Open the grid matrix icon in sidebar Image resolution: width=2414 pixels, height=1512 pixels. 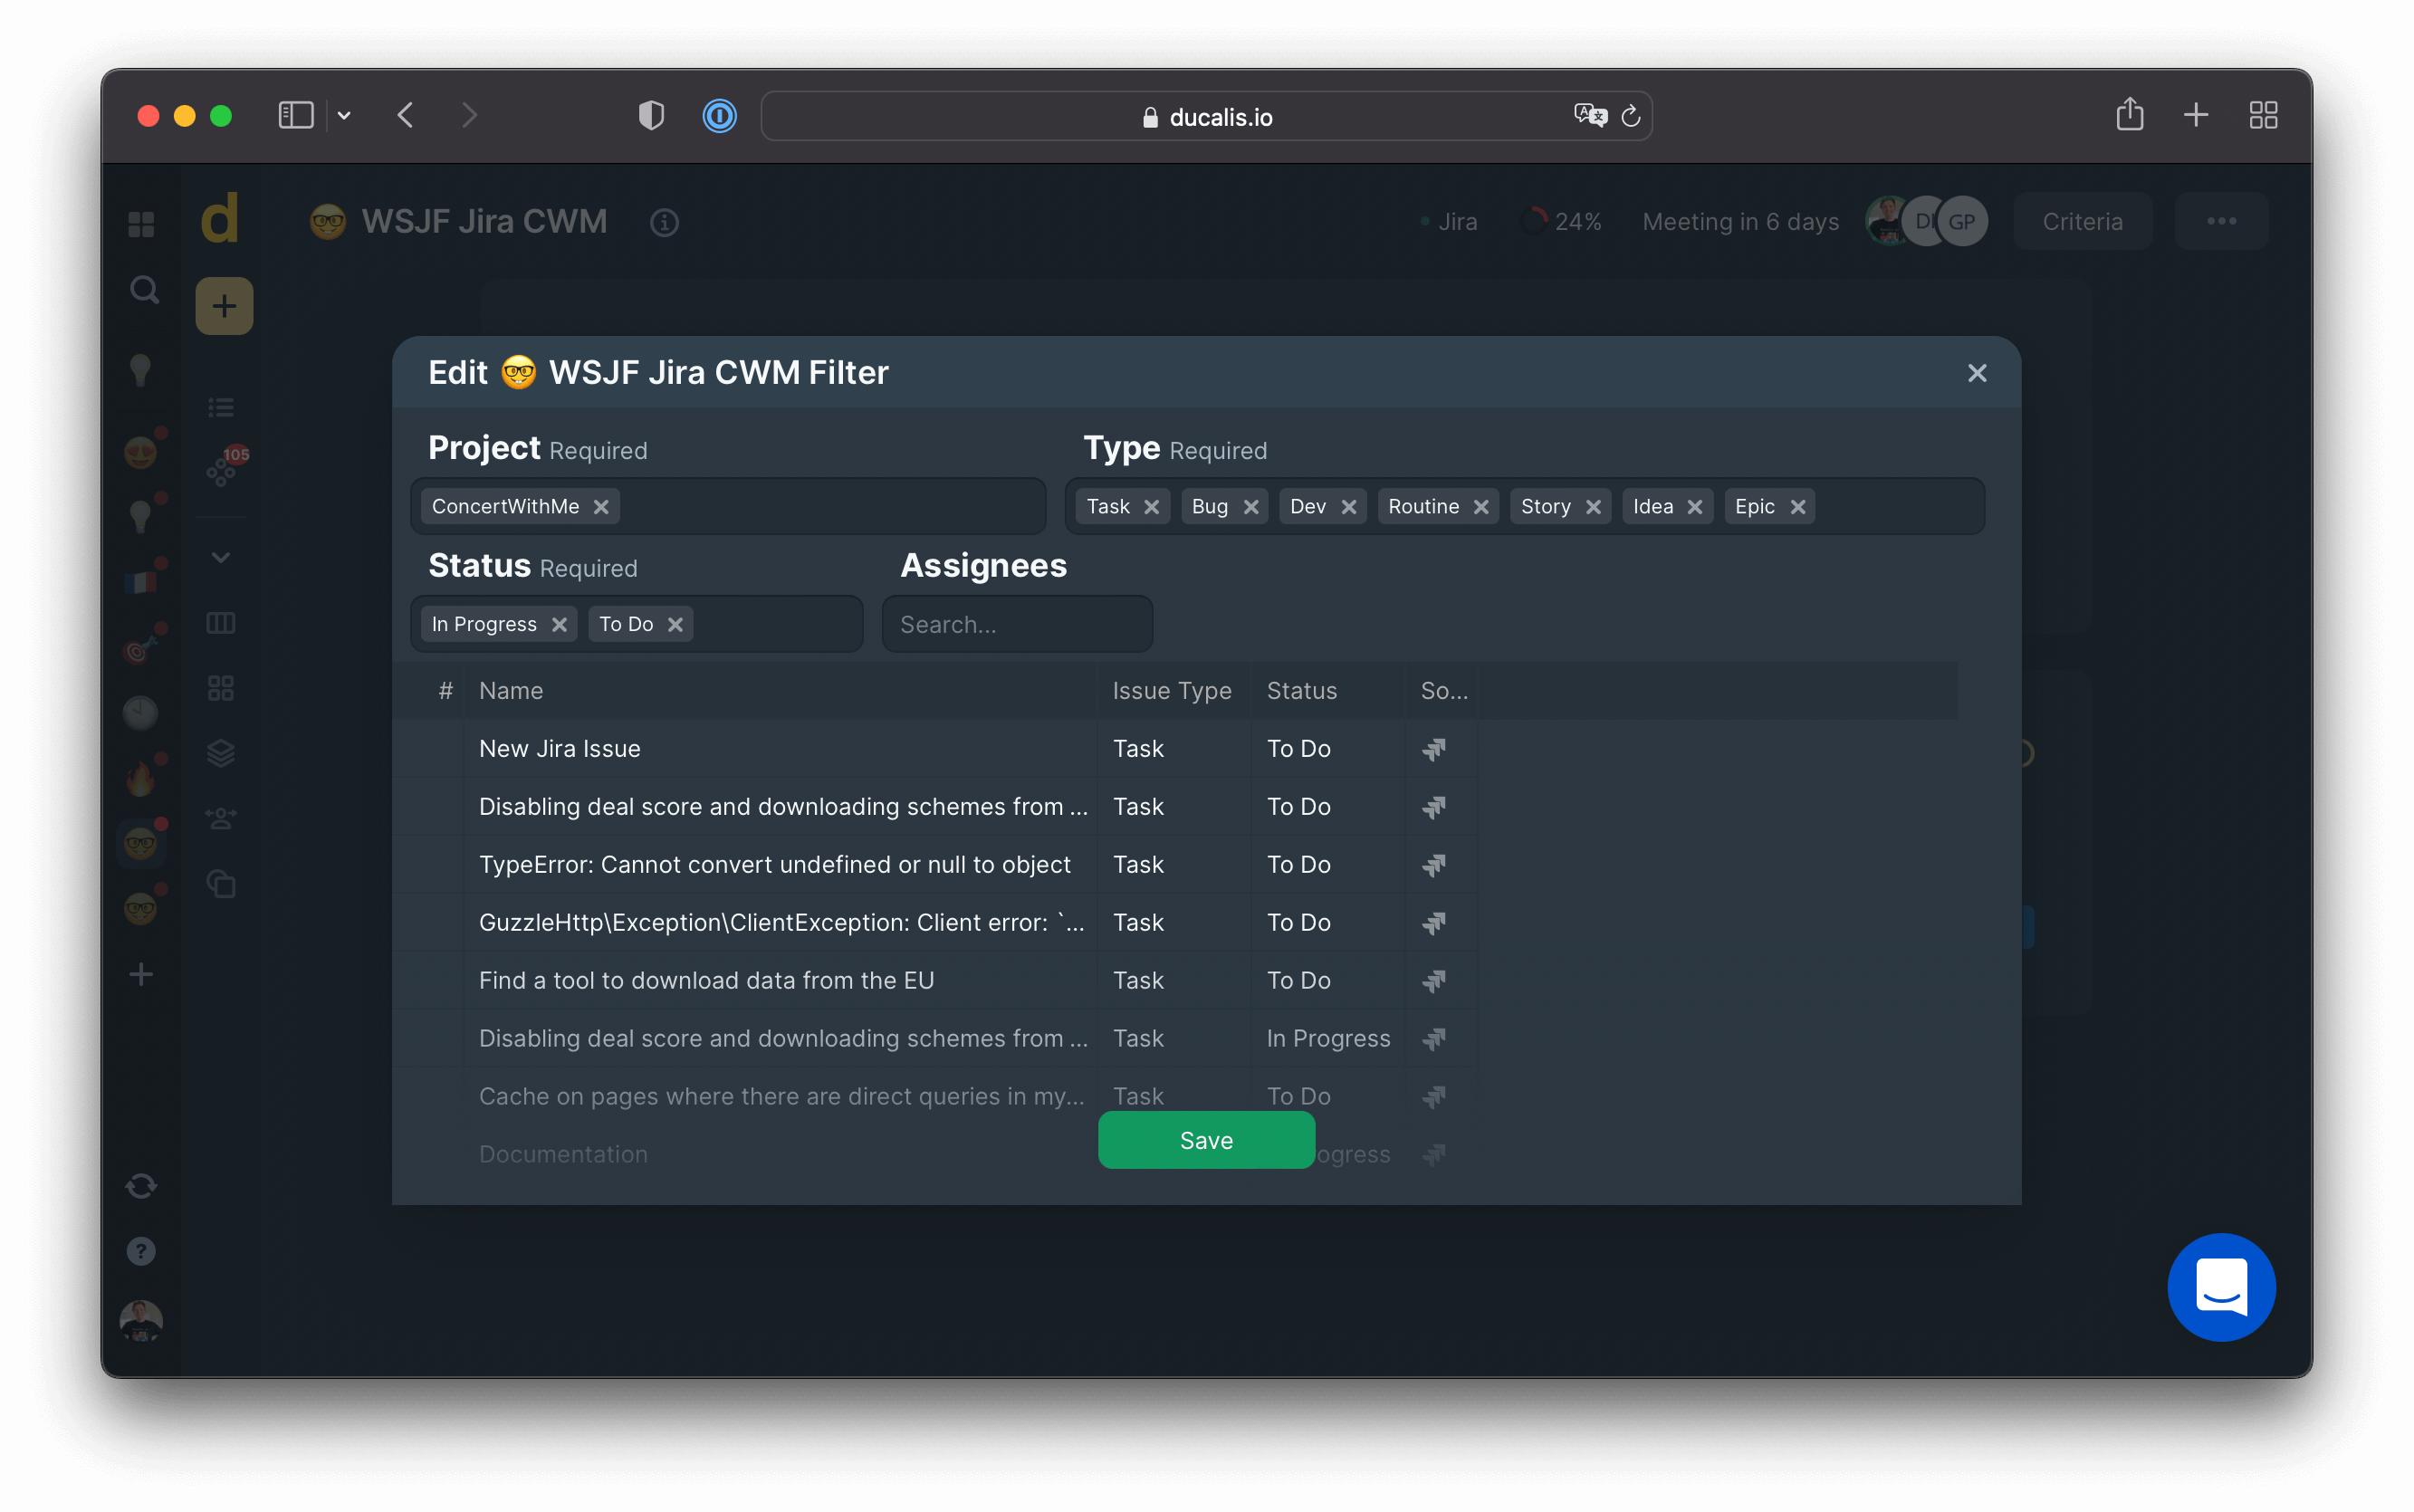(221, 689)
